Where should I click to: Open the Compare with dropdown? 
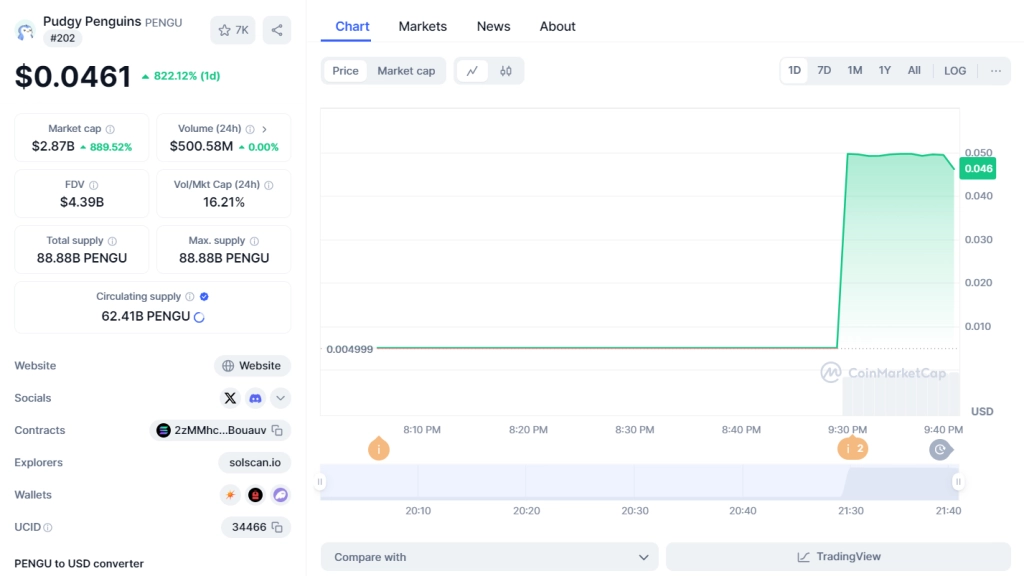click(489, 557)
